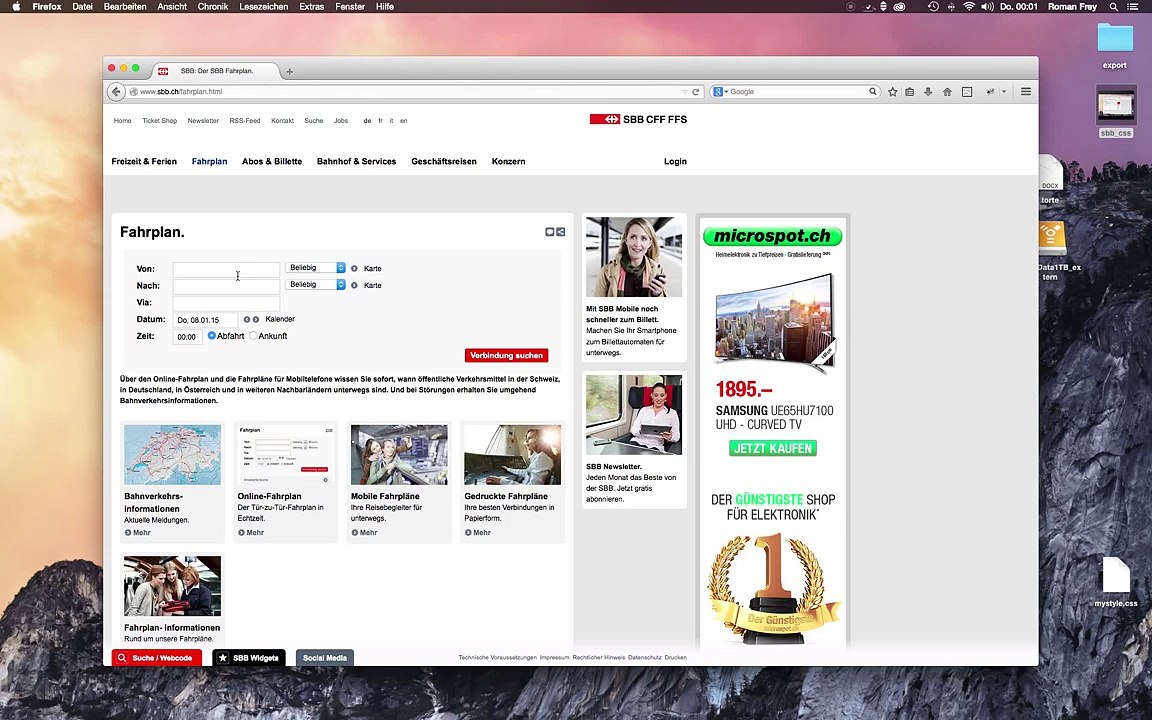Click the volume icon in menu bar

pos(987,7)
